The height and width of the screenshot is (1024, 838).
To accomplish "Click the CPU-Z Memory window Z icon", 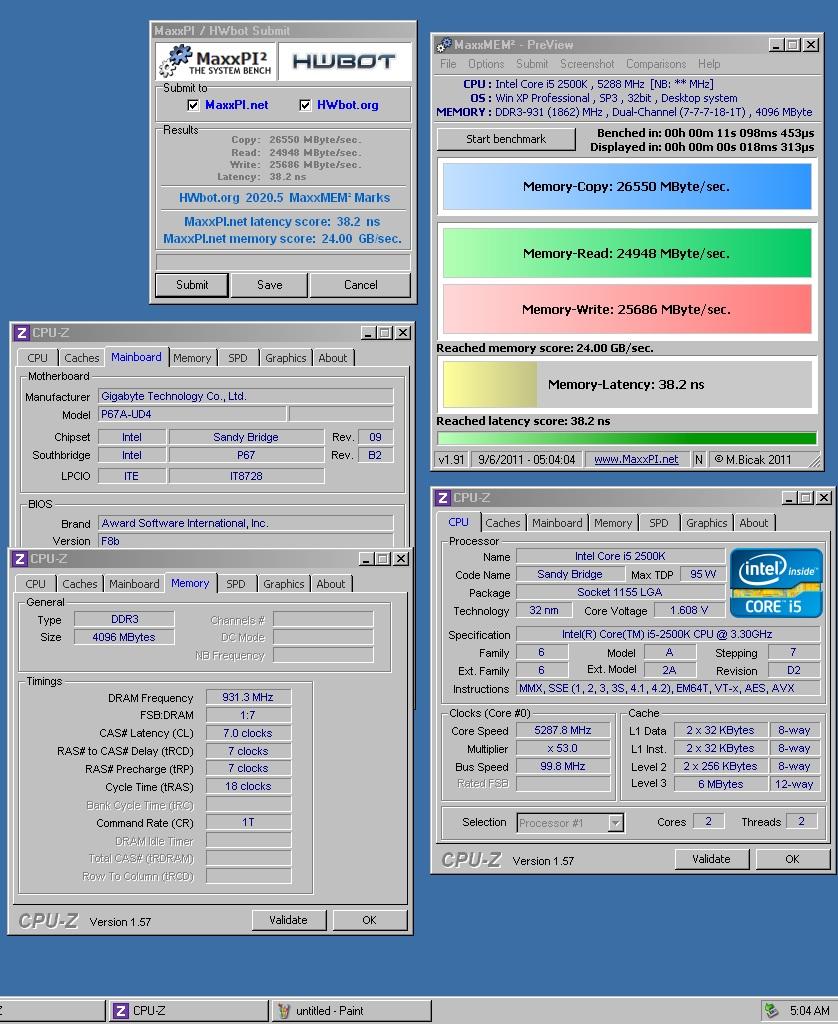I will click(20, 559).
